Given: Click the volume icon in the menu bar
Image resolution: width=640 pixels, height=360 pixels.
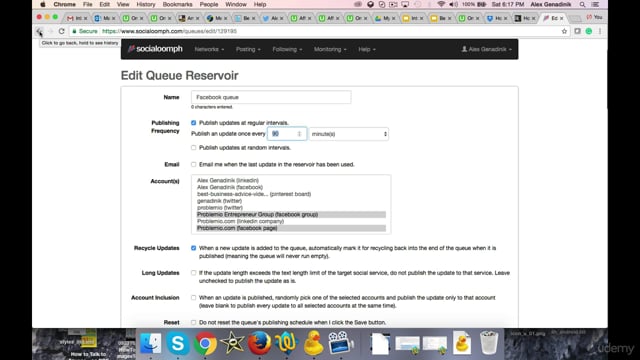Looking at the screenshot, I should click(453, 4).
